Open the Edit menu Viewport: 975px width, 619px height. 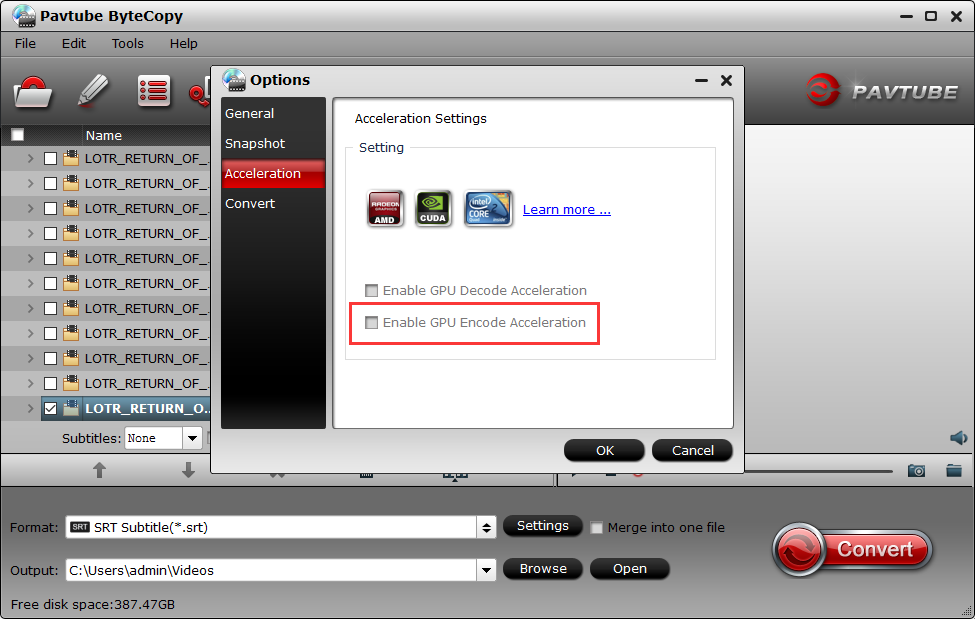pos(73,44)
